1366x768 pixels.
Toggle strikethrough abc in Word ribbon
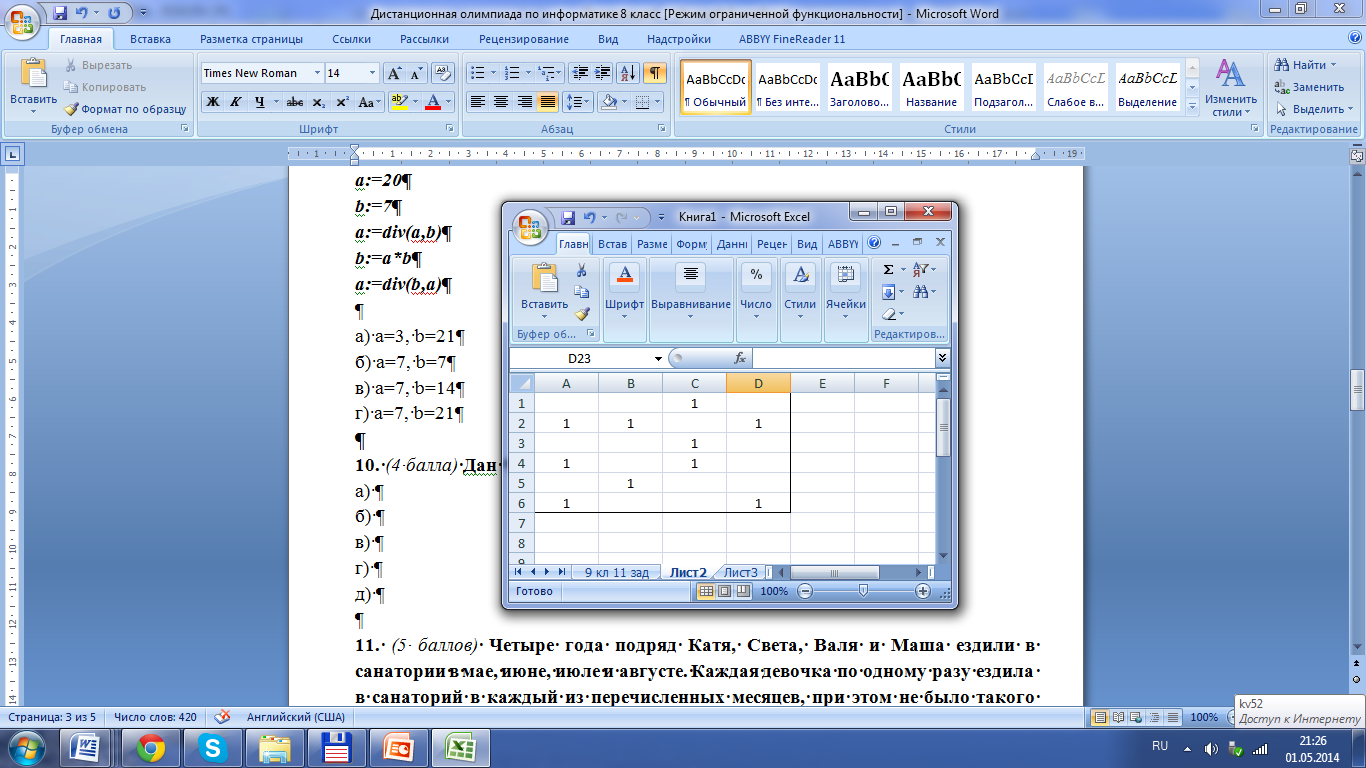(x=294, y=102)
